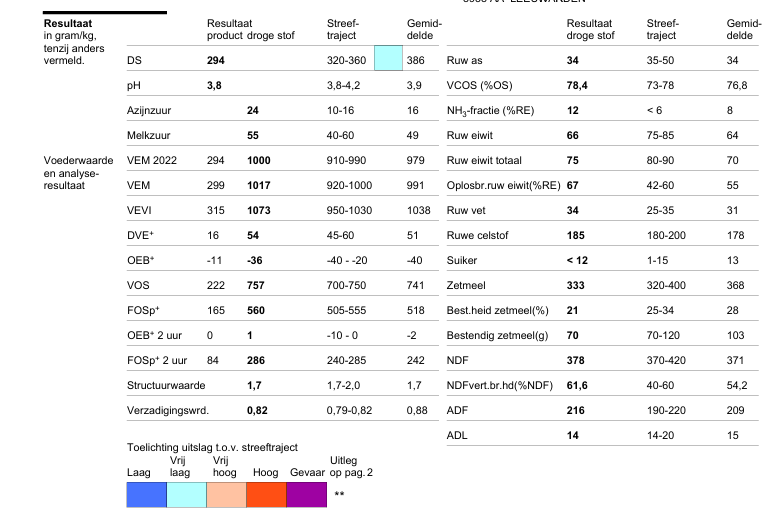Screen dimensions: 776x516
Task: Select the purple Gevaar legend swatch
Action: coord(306,495)
